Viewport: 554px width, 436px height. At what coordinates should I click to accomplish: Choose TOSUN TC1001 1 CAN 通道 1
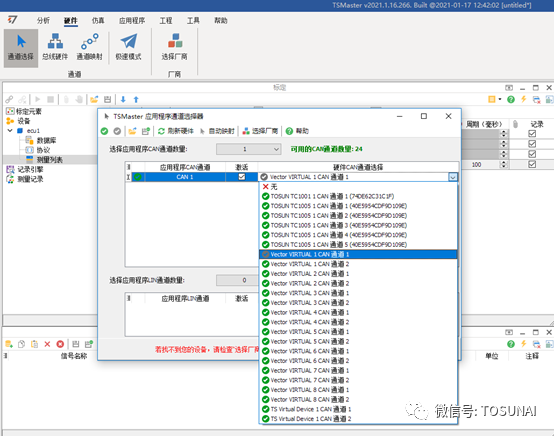358,196
